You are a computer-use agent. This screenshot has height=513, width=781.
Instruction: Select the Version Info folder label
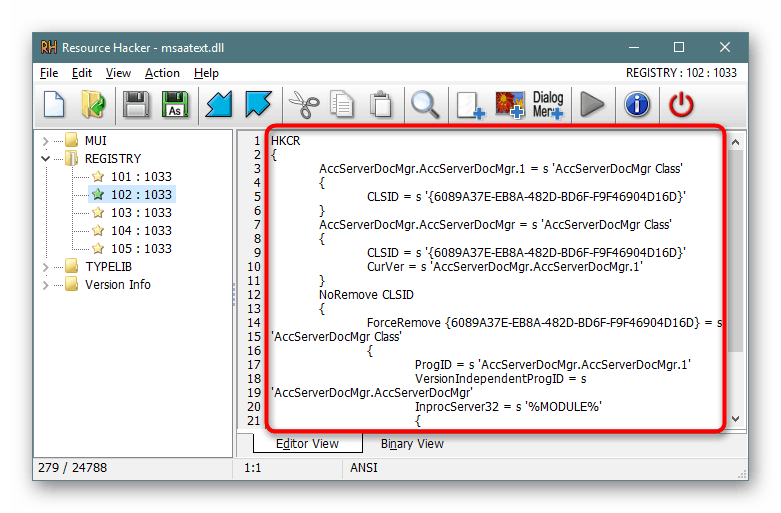click(x=118, y=284)
